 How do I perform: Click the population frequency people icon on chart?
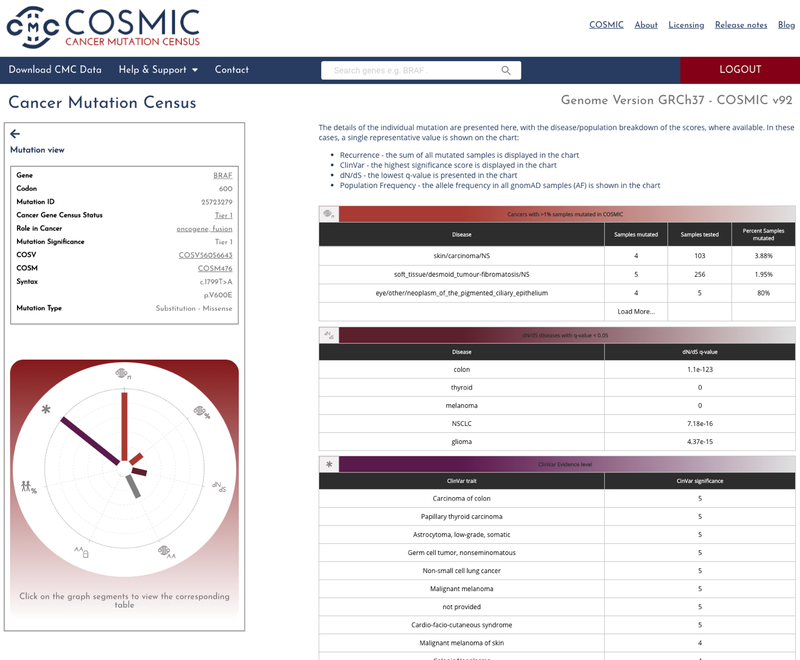click(29, 487)
